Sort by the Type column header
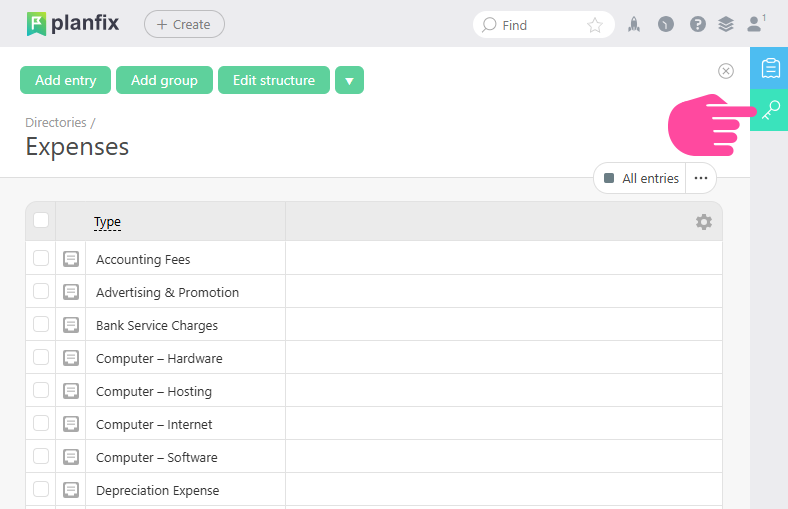The height and width of the screenshot is (509, 788). (107, 222)
